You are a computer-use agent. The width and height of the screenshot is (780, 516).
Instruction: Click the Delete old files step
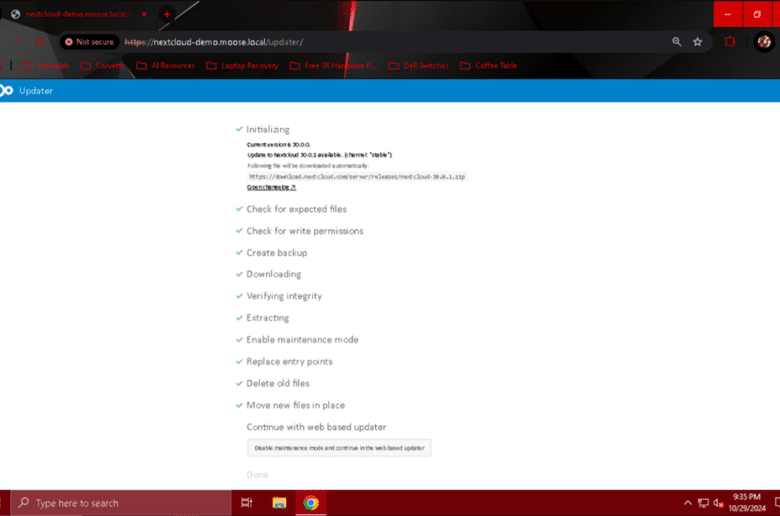point(278,384)
